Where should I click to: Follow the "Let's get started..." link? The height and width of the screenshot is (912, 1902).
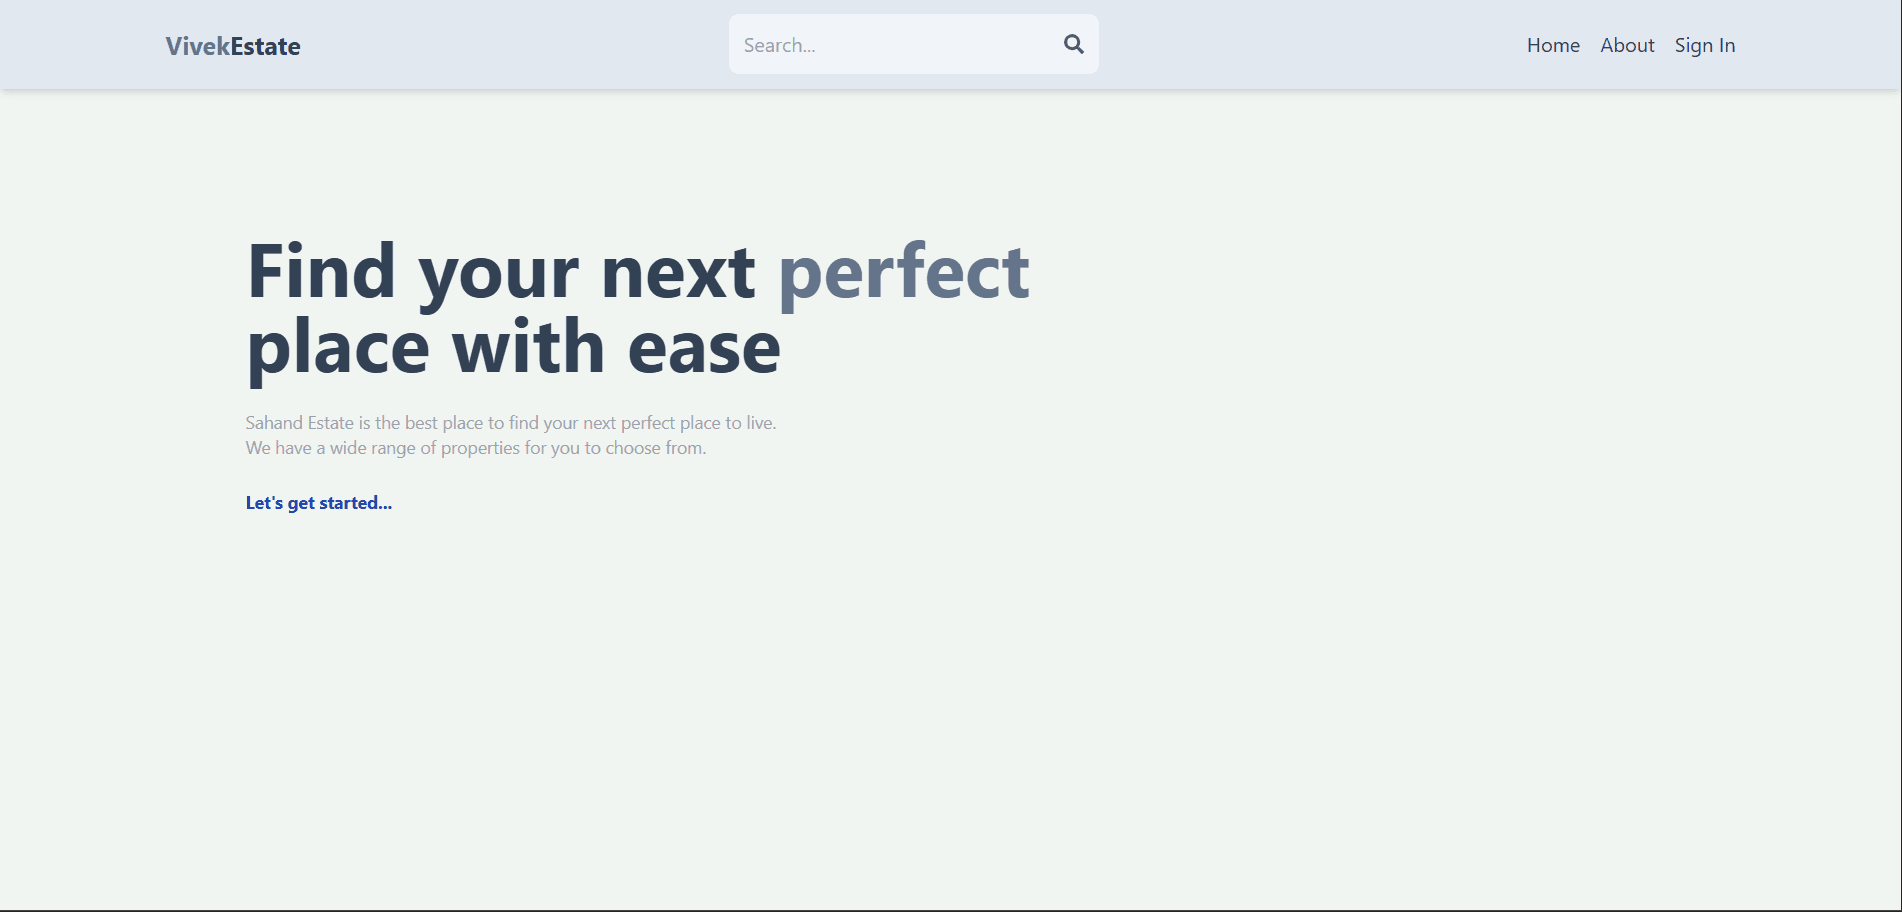click(x=319, y=503)
